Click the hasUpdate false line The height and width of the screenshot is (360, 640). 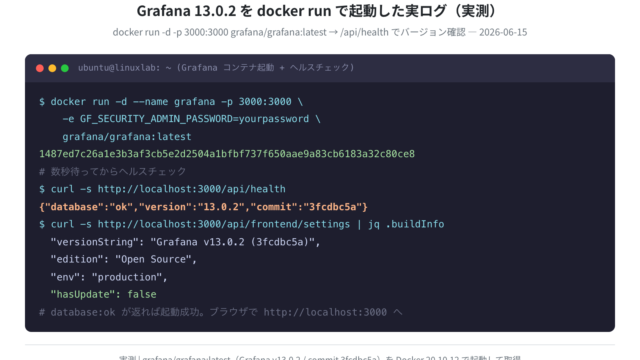click(103, 294)
